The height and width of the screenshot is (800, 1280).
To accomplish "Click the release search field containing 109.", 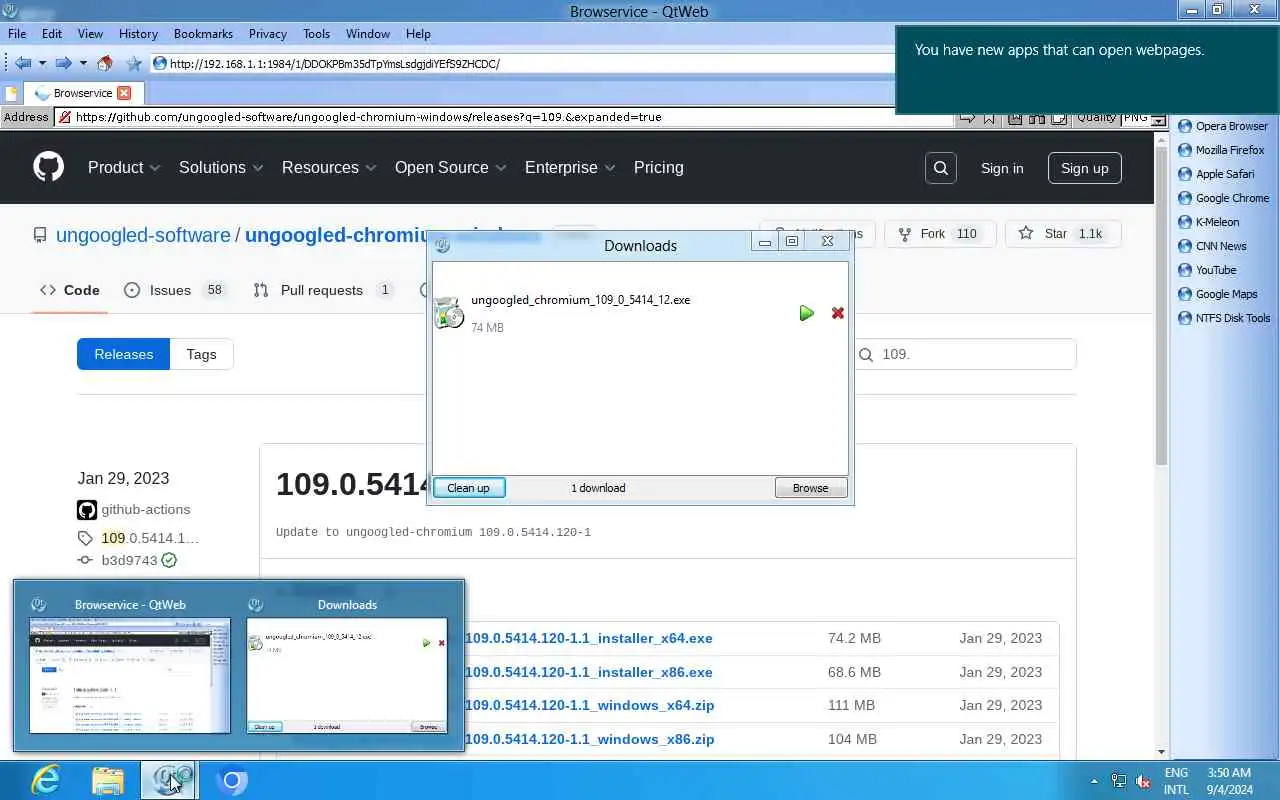I will [966, 354].
